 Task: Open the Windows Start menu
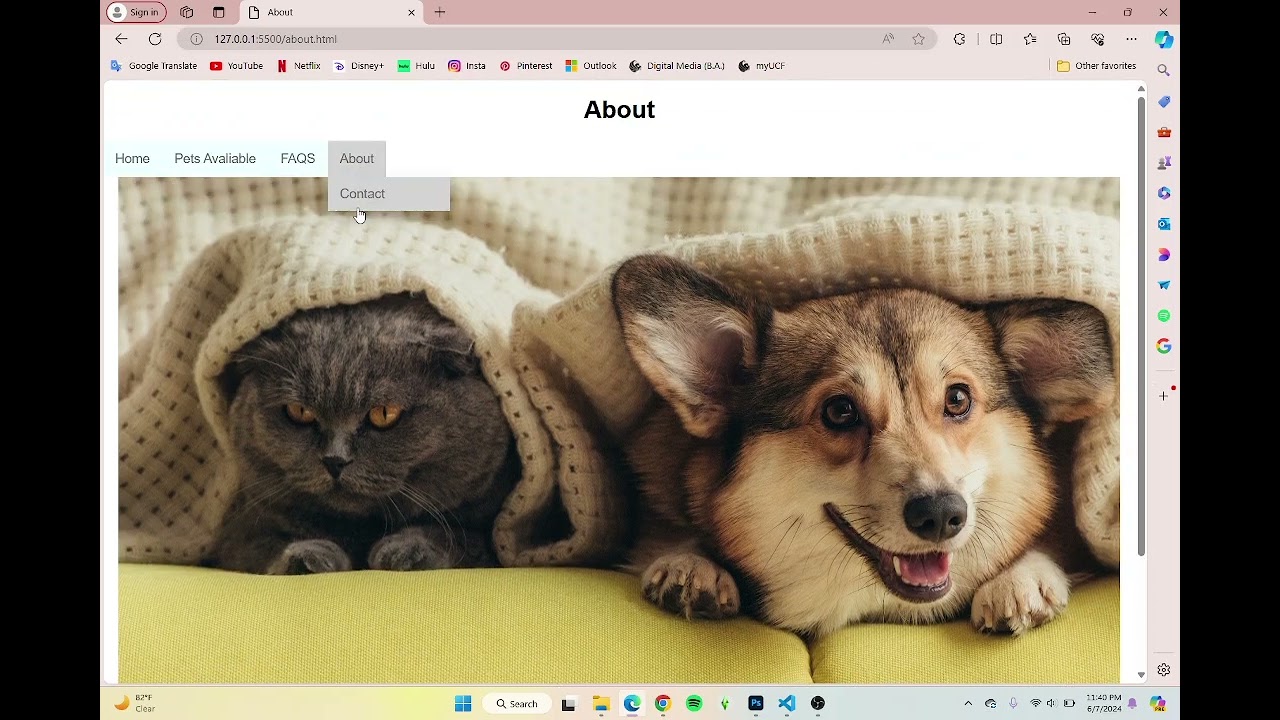click(463, 704)
